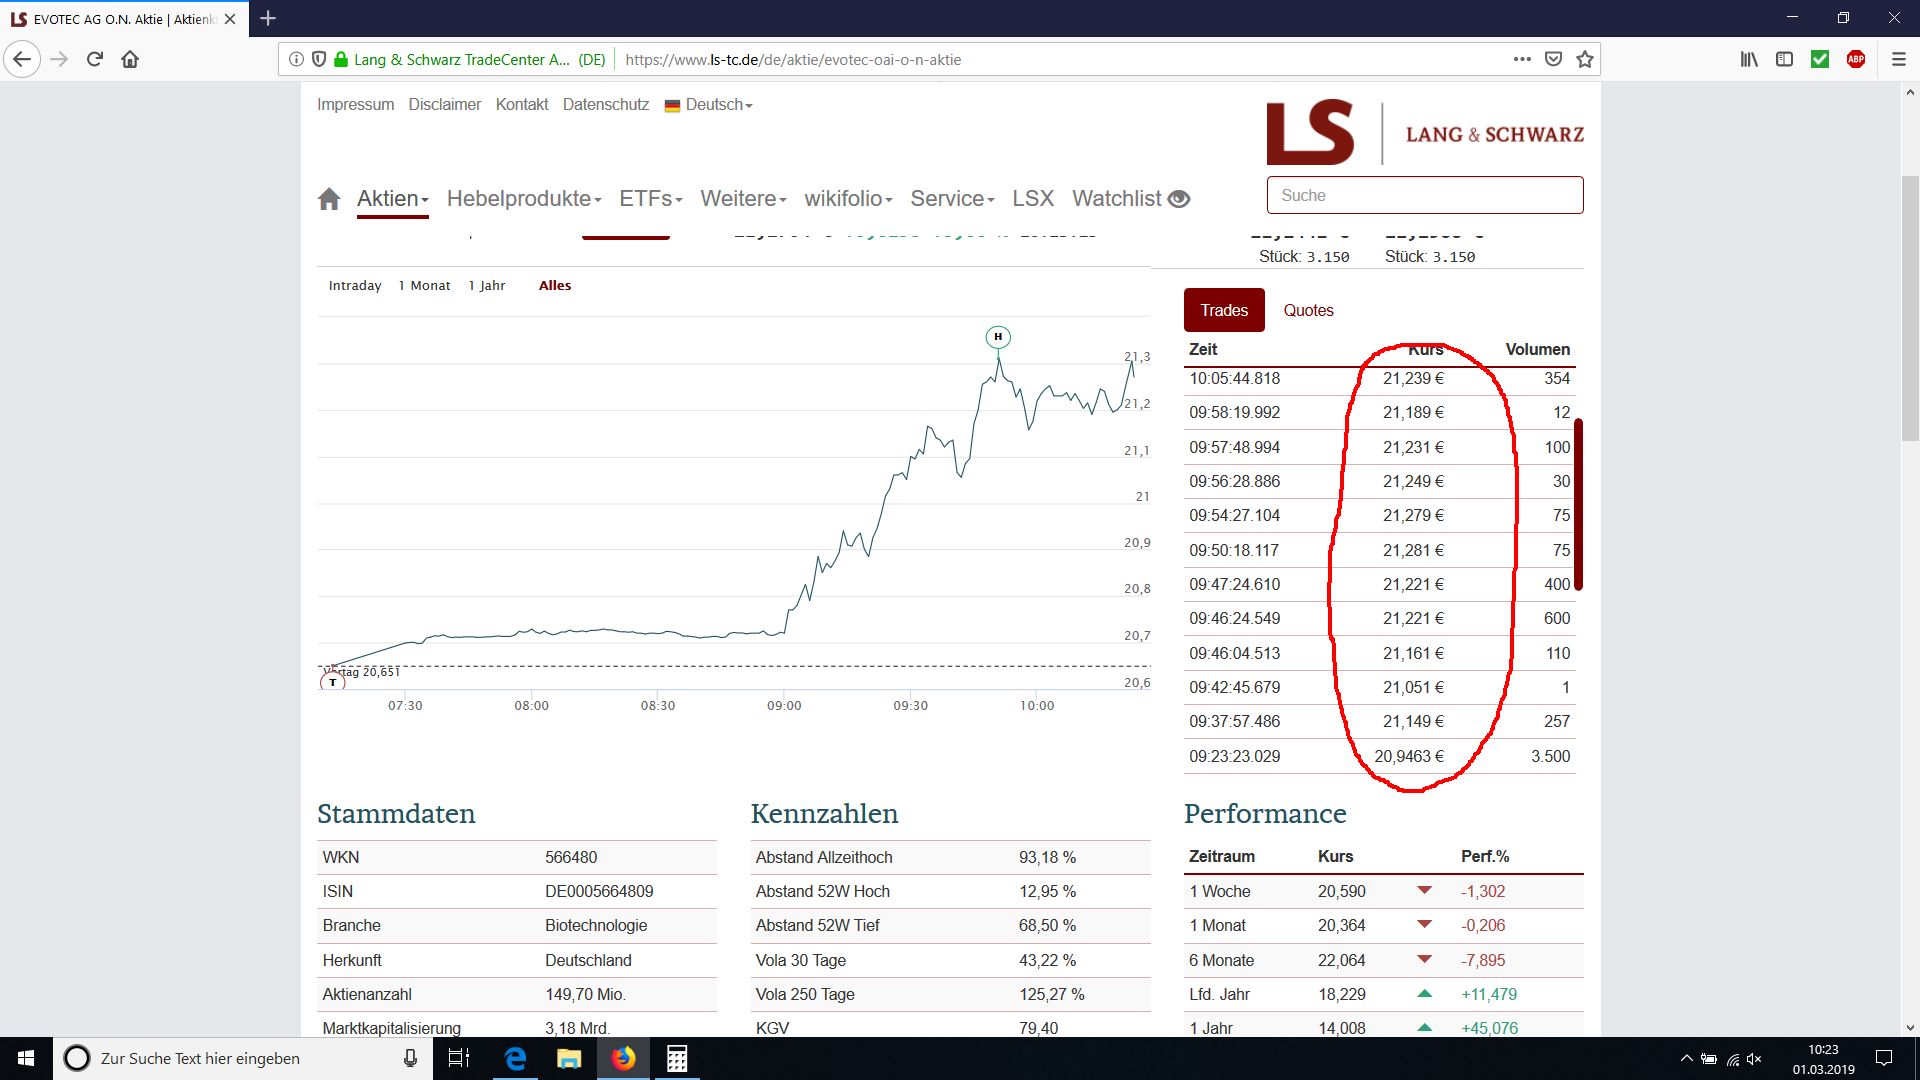Click the H high marker on chart
Viewport: 1920px width, 1080px height.
(x=997, y=337)
